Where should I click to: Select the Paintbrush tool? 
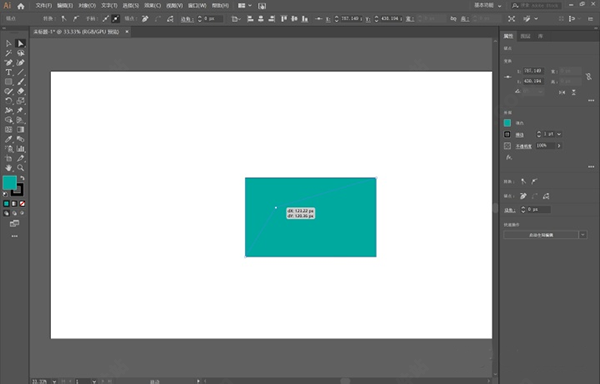pyautogui.click(x=21, y=82)
